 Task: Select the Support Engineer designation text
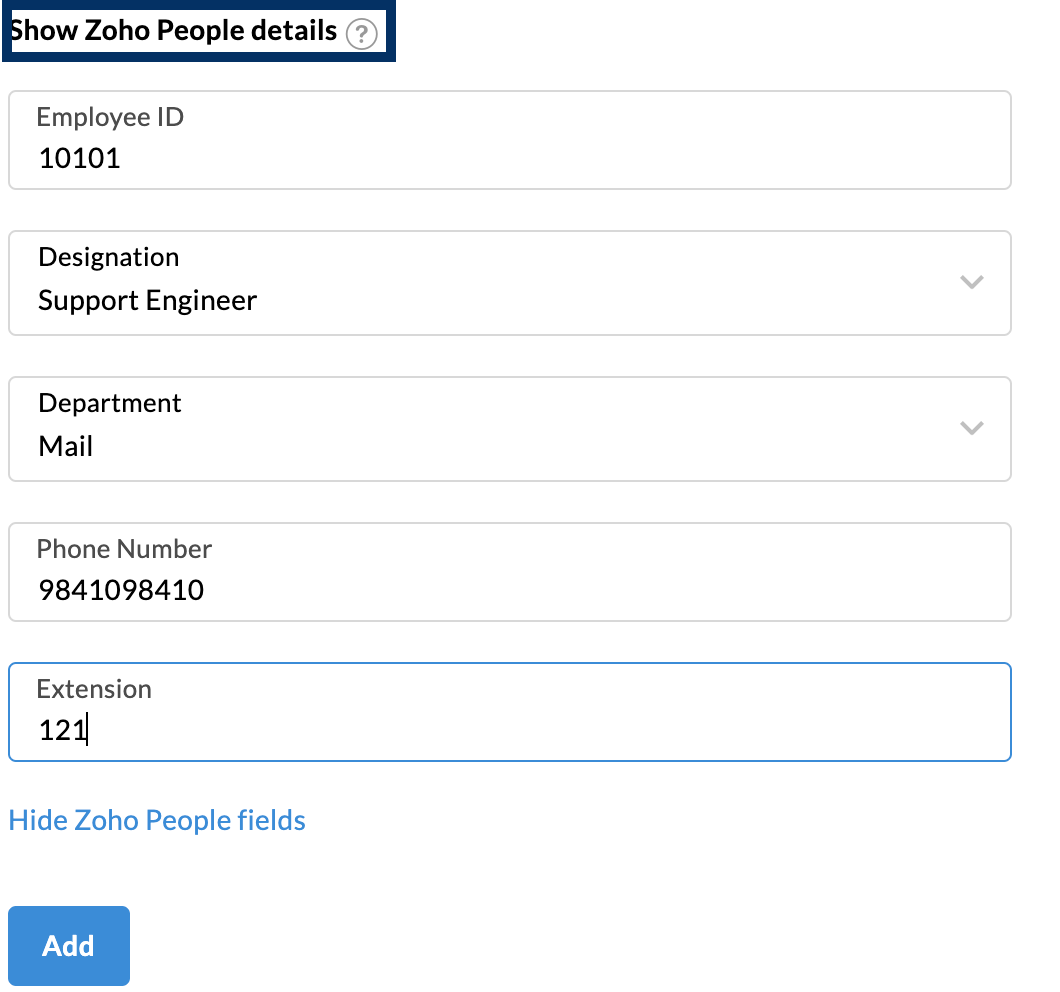click(147, 300)
